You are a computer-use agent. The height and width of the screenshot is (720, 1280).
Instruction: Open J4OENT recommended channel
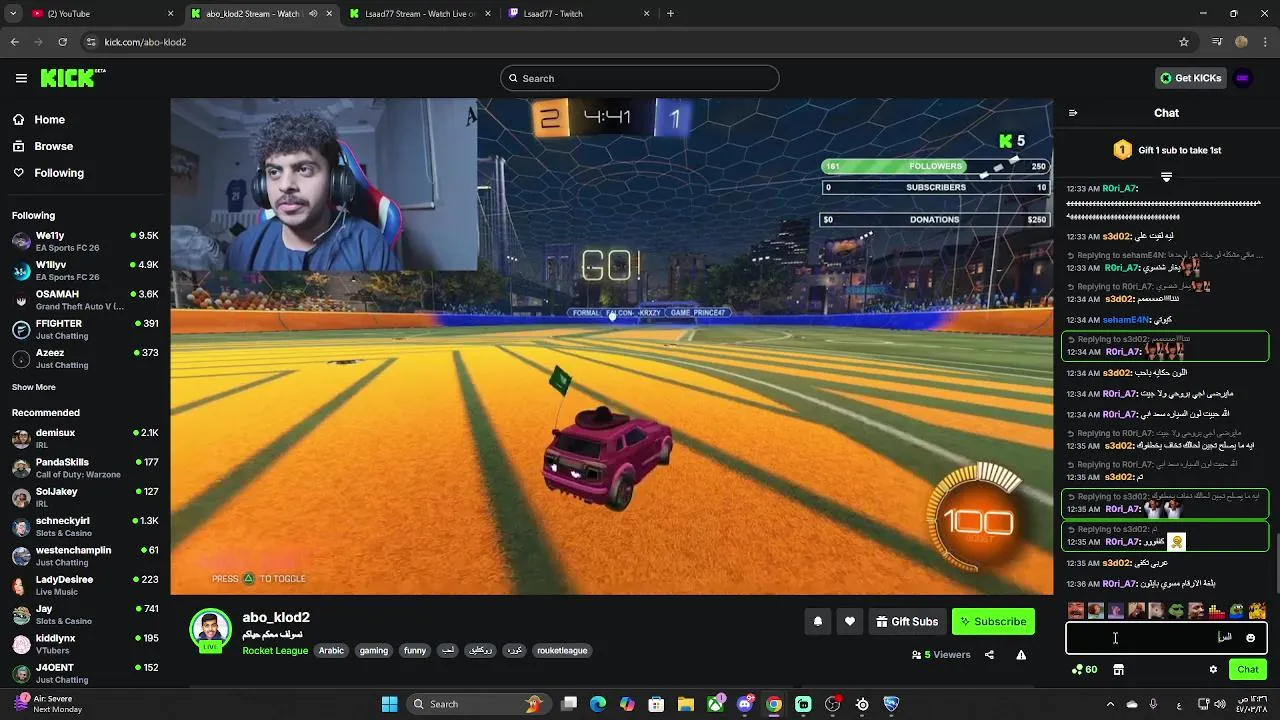click(85, 673)
